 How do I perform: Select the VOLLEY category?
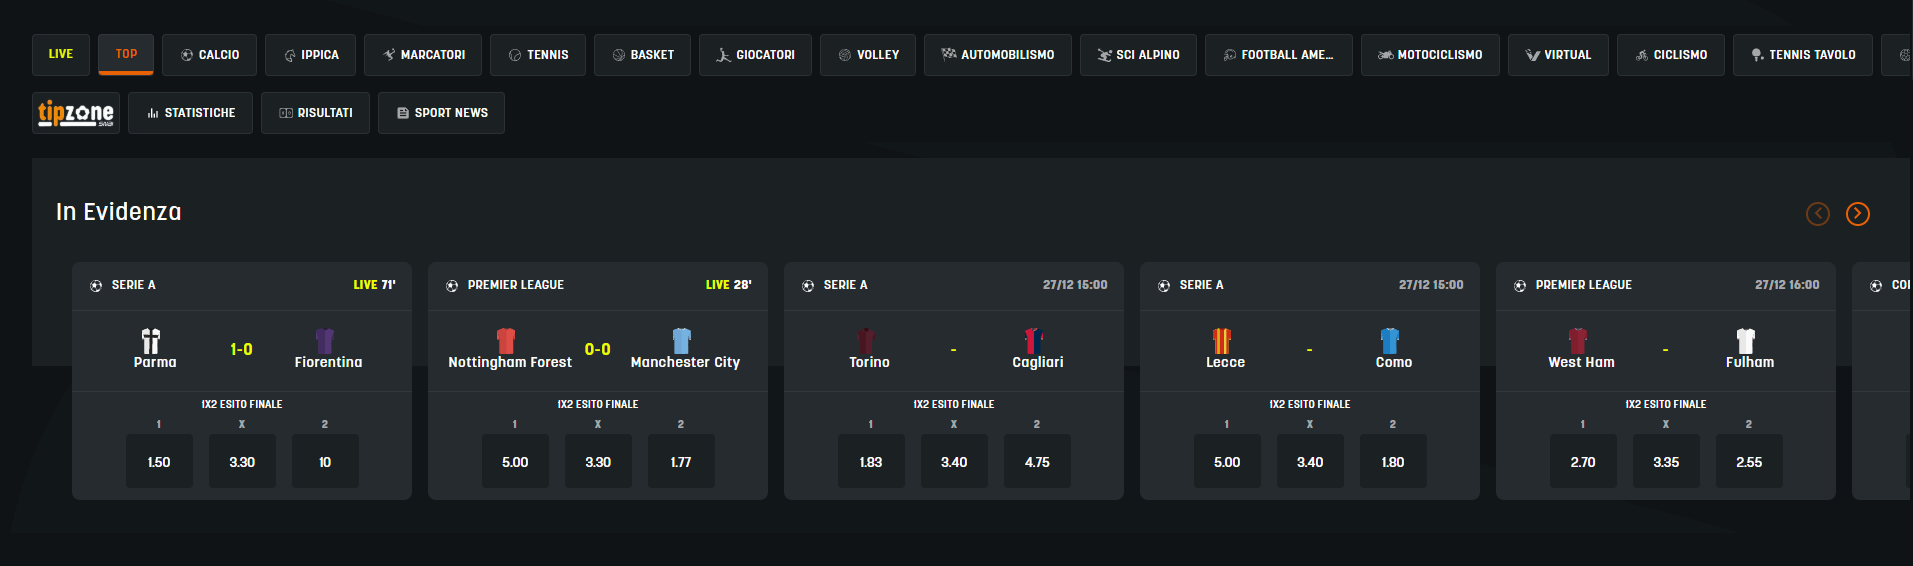point(868,55)
